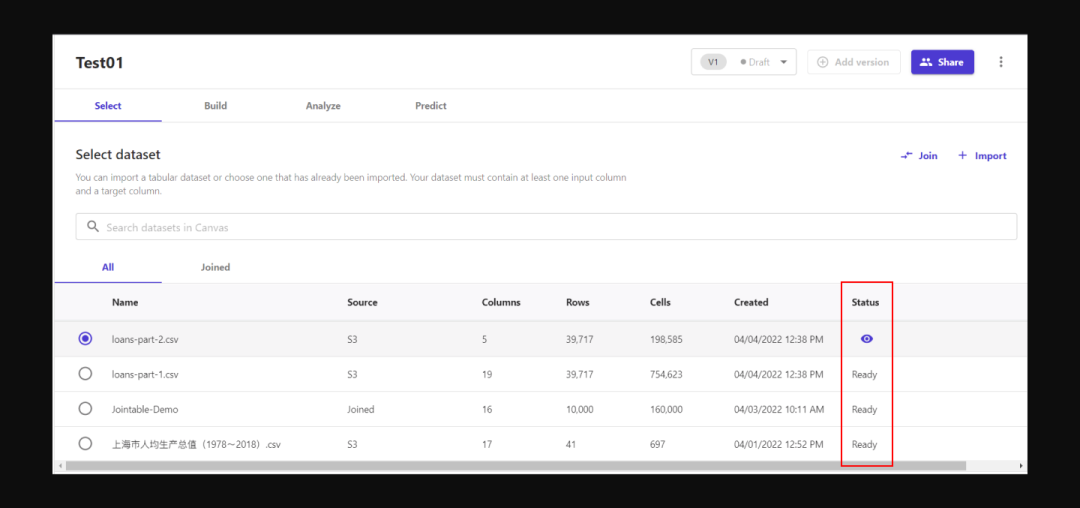Image resolution: width=1080 pixels, height=508 pixels.
Task: Click the Source column header
Action: click(362, 302)
